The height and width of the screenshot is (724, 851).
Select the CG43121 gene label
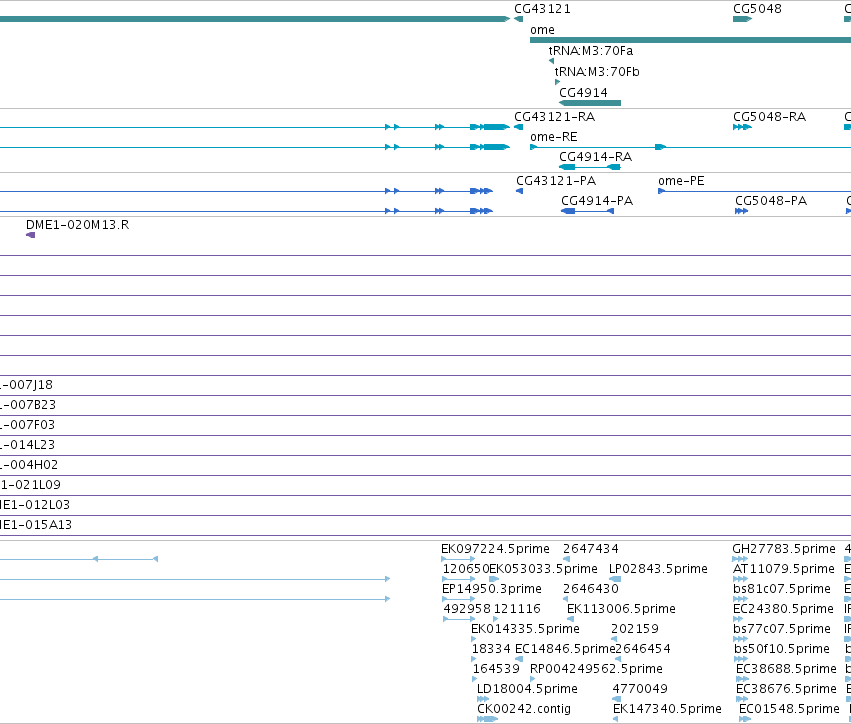pyautogui.click(x=542, y=9)
